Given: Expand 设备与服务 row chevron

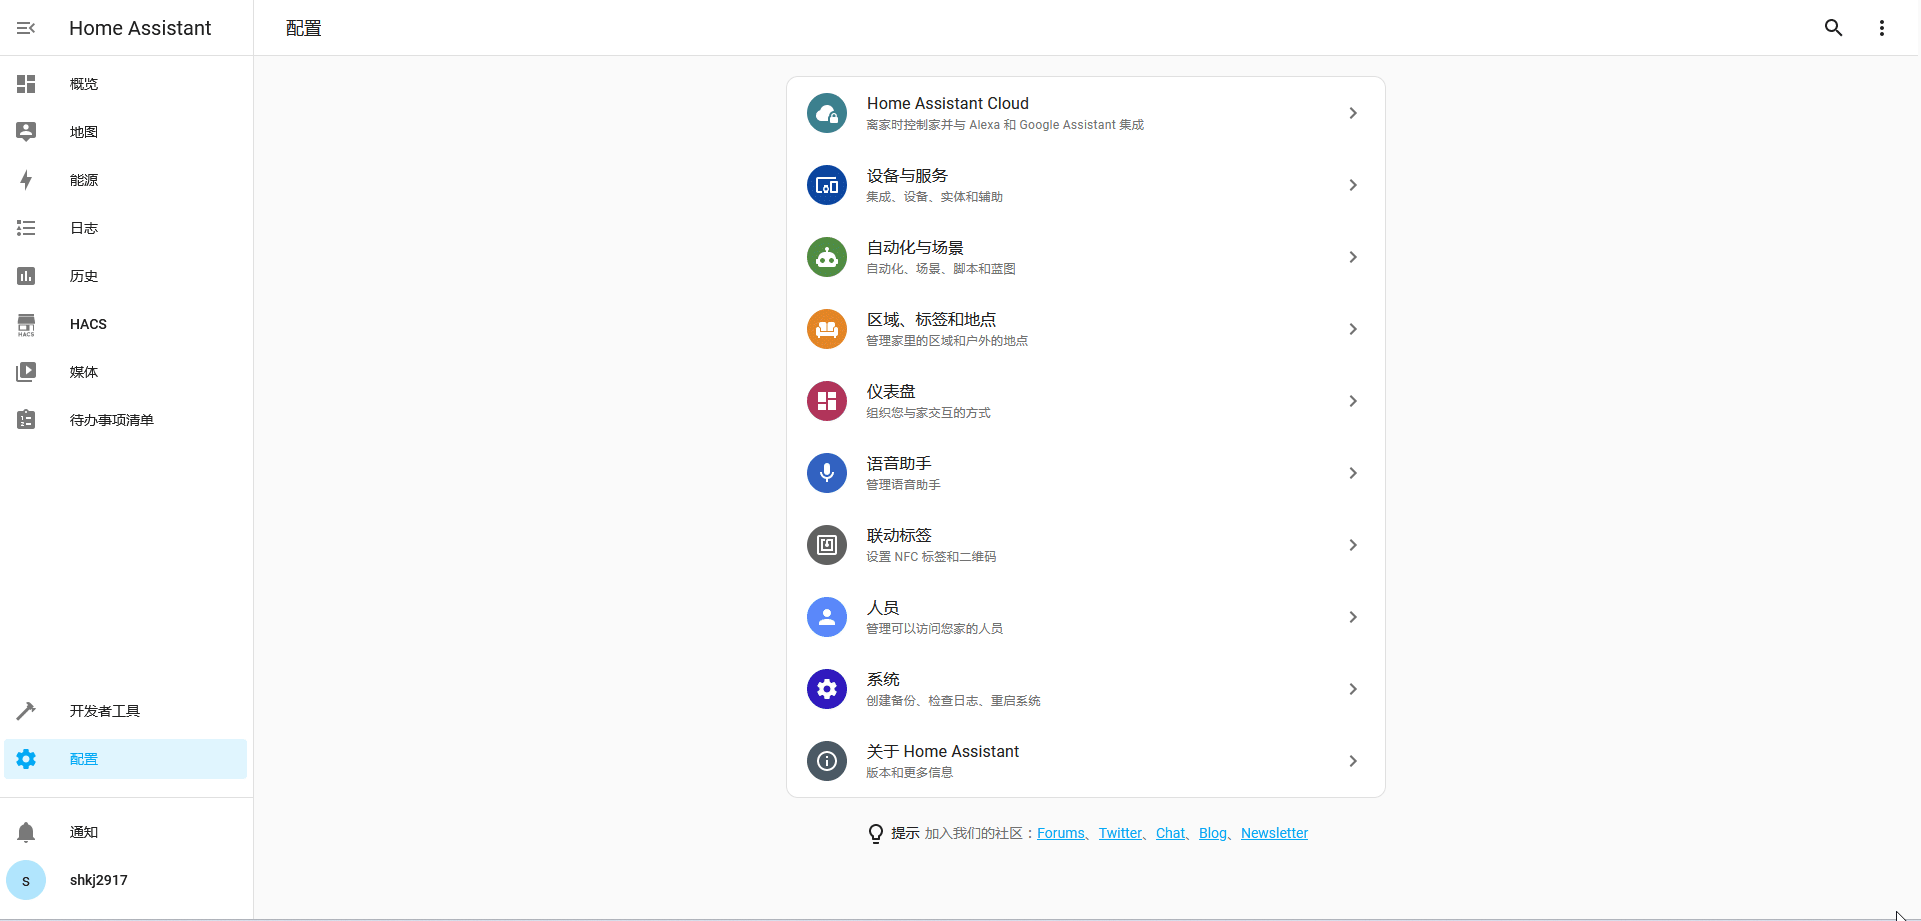Looking at the screenshot, I should click(1353, 185).
